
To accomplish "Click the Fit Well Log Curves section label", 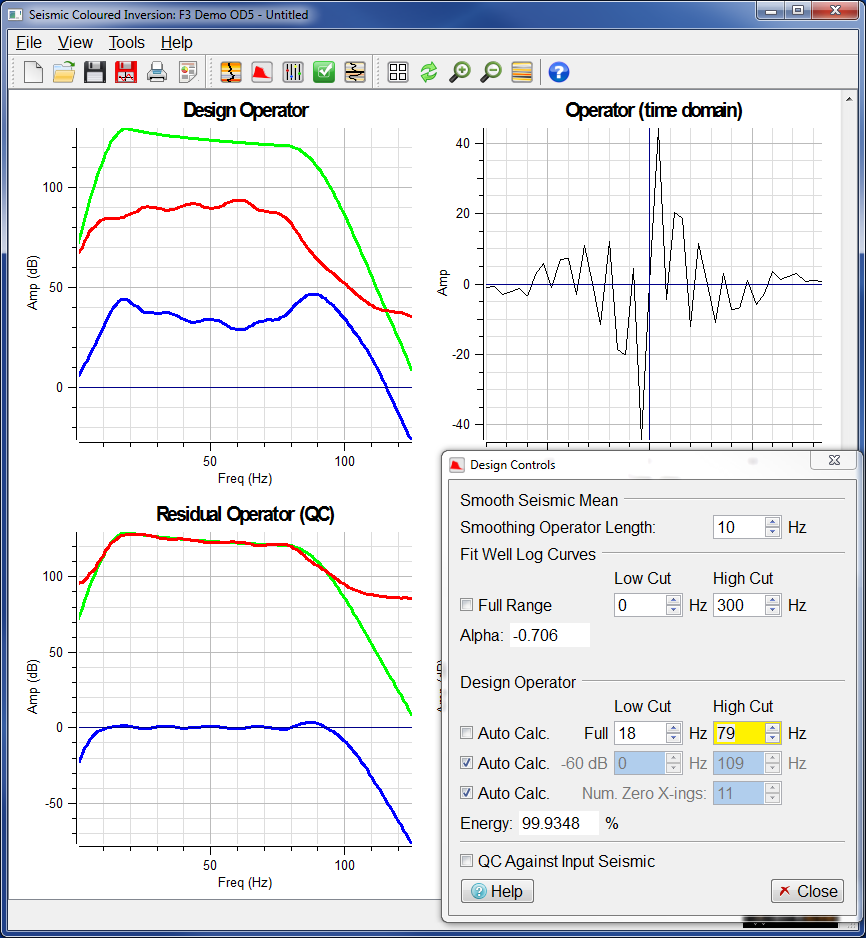I will pos(527,554).
